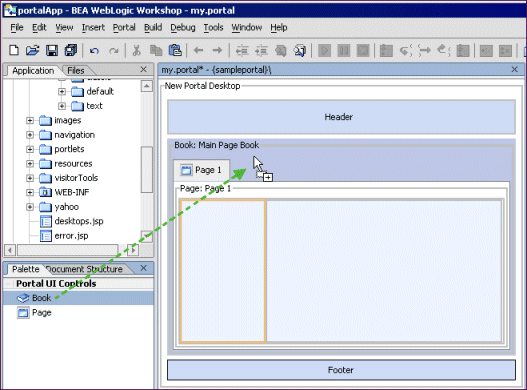Open the Insert menu

[93, 28]
